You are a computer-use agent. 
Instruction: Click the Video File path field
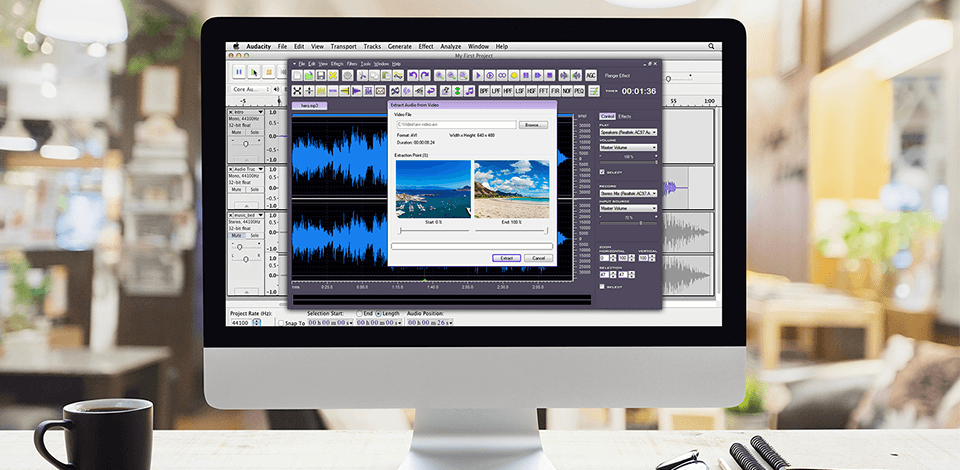(457, 125)
